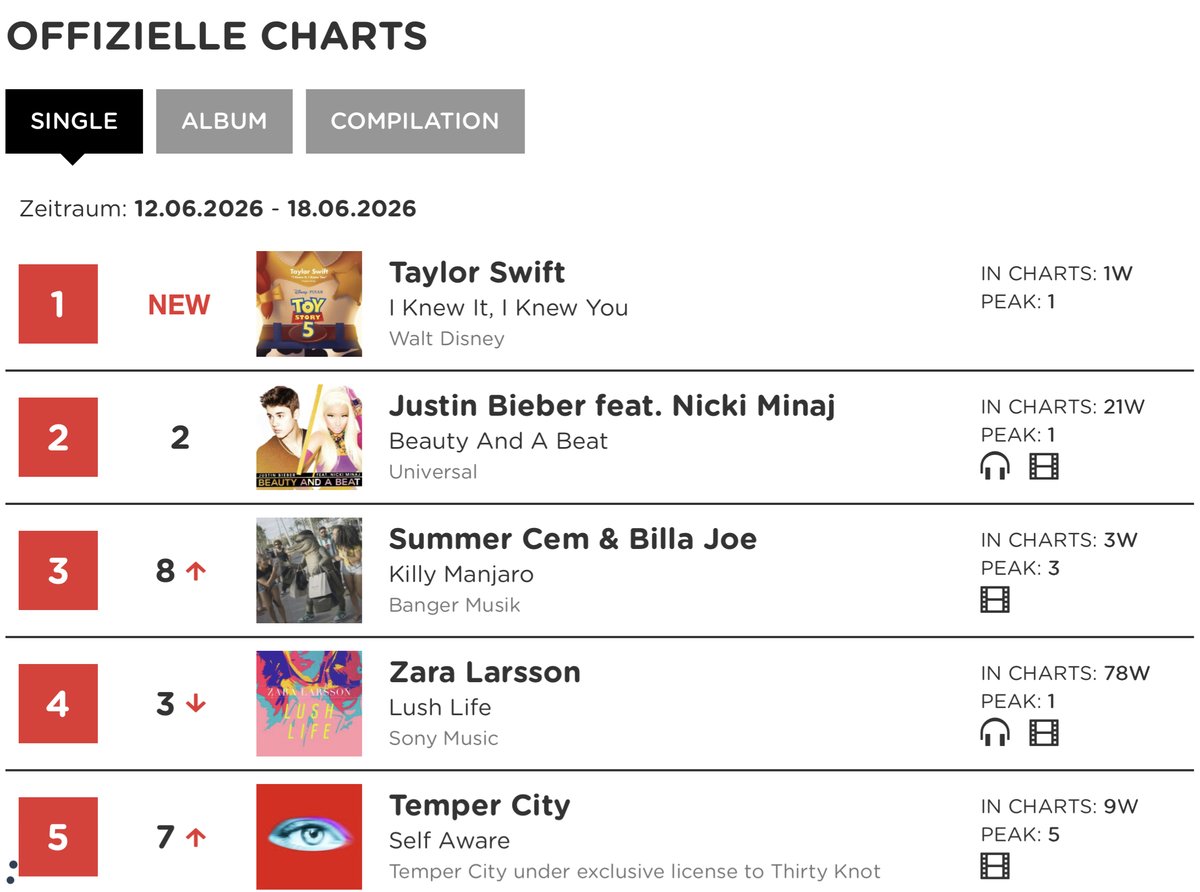This screenshot has height=892, width=1200.
Task: Open the Lush Life album cover
Action: 309,703
